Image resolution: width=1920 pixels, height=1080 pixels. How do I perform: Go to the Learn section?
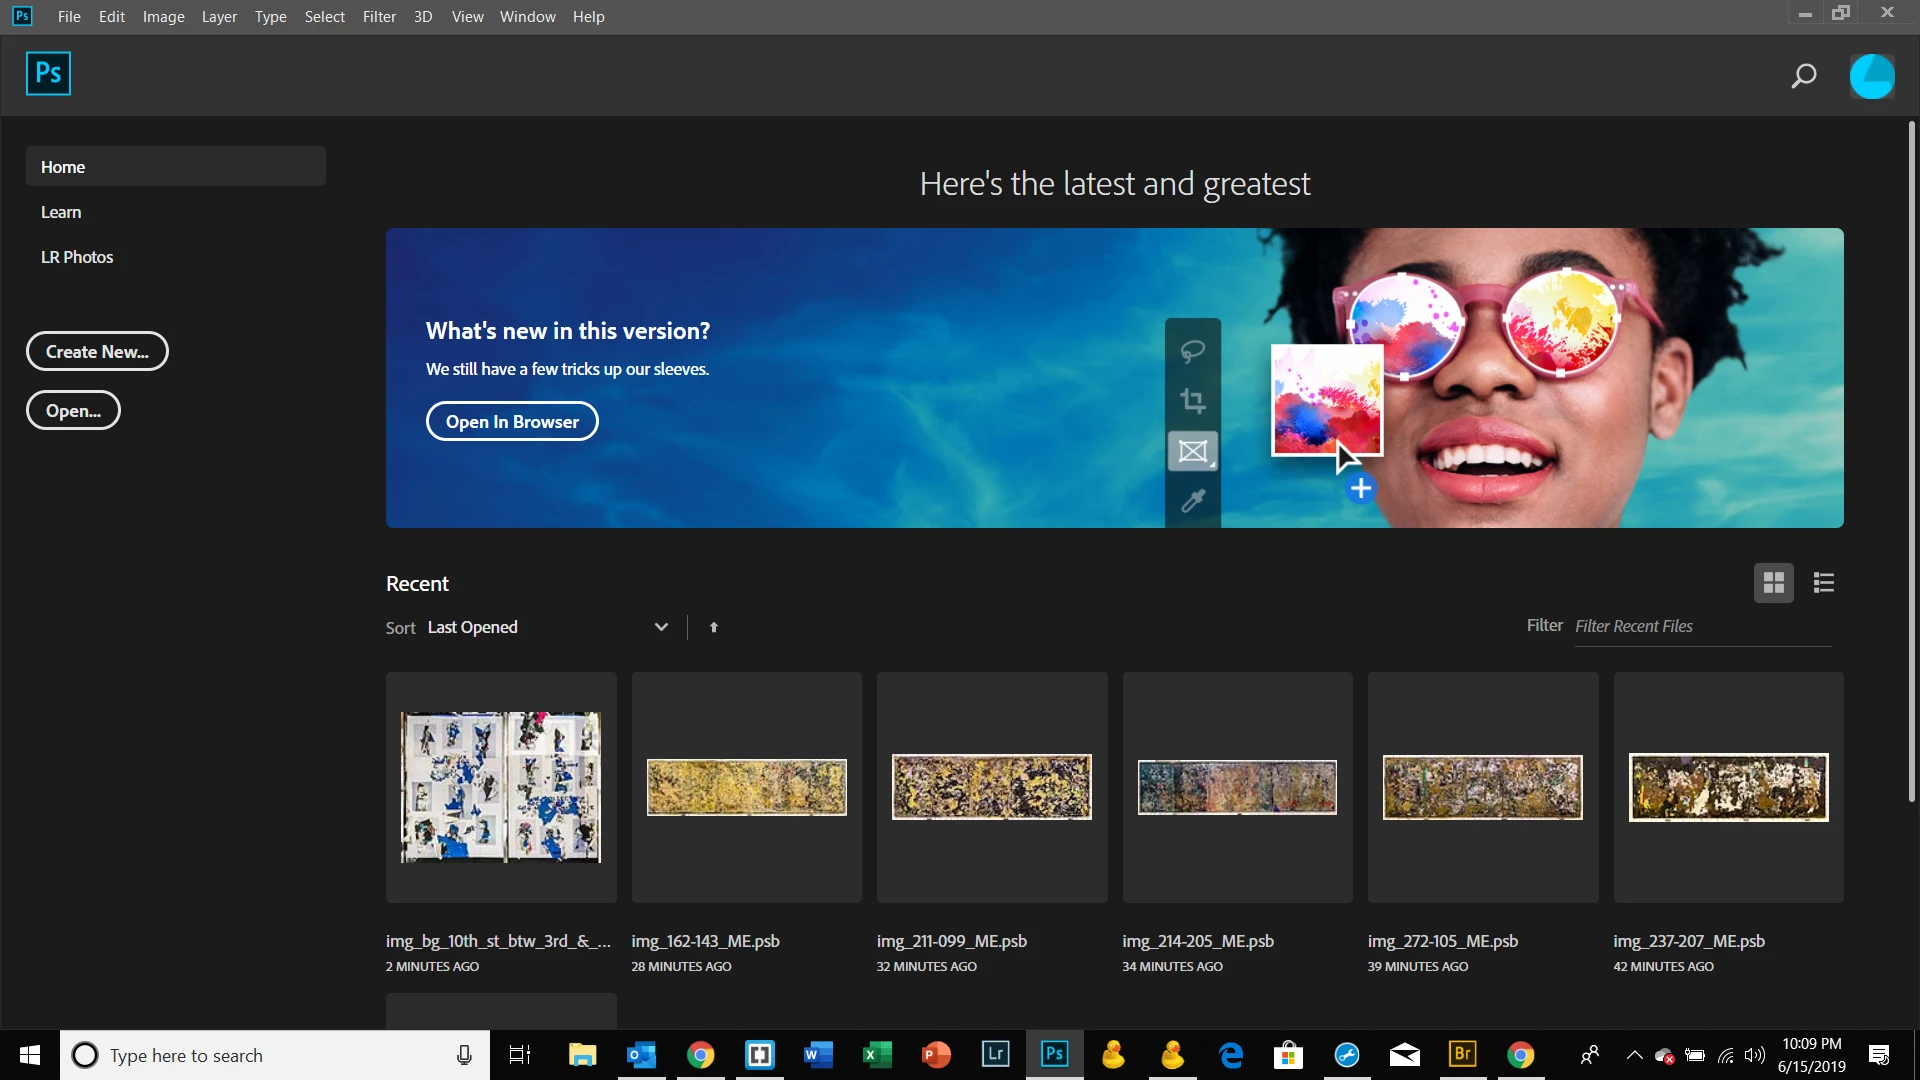click(61, 212)
